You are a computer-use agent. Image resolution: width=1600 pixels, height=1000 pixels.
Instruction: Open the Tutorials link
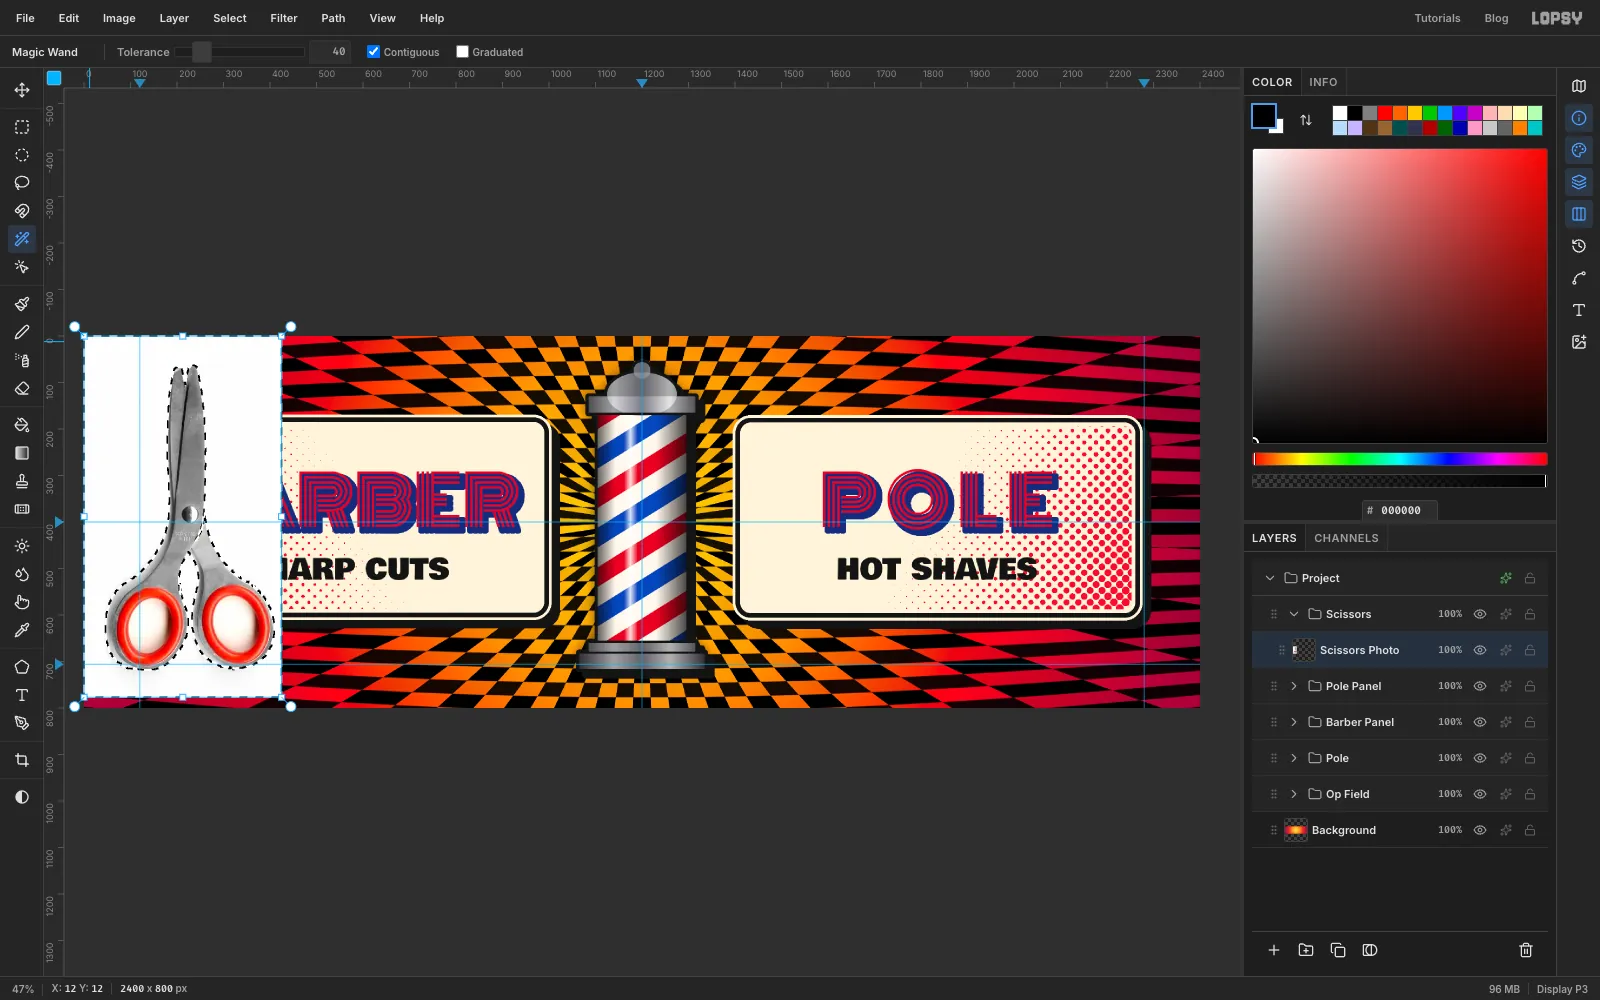click(1437, 18)
